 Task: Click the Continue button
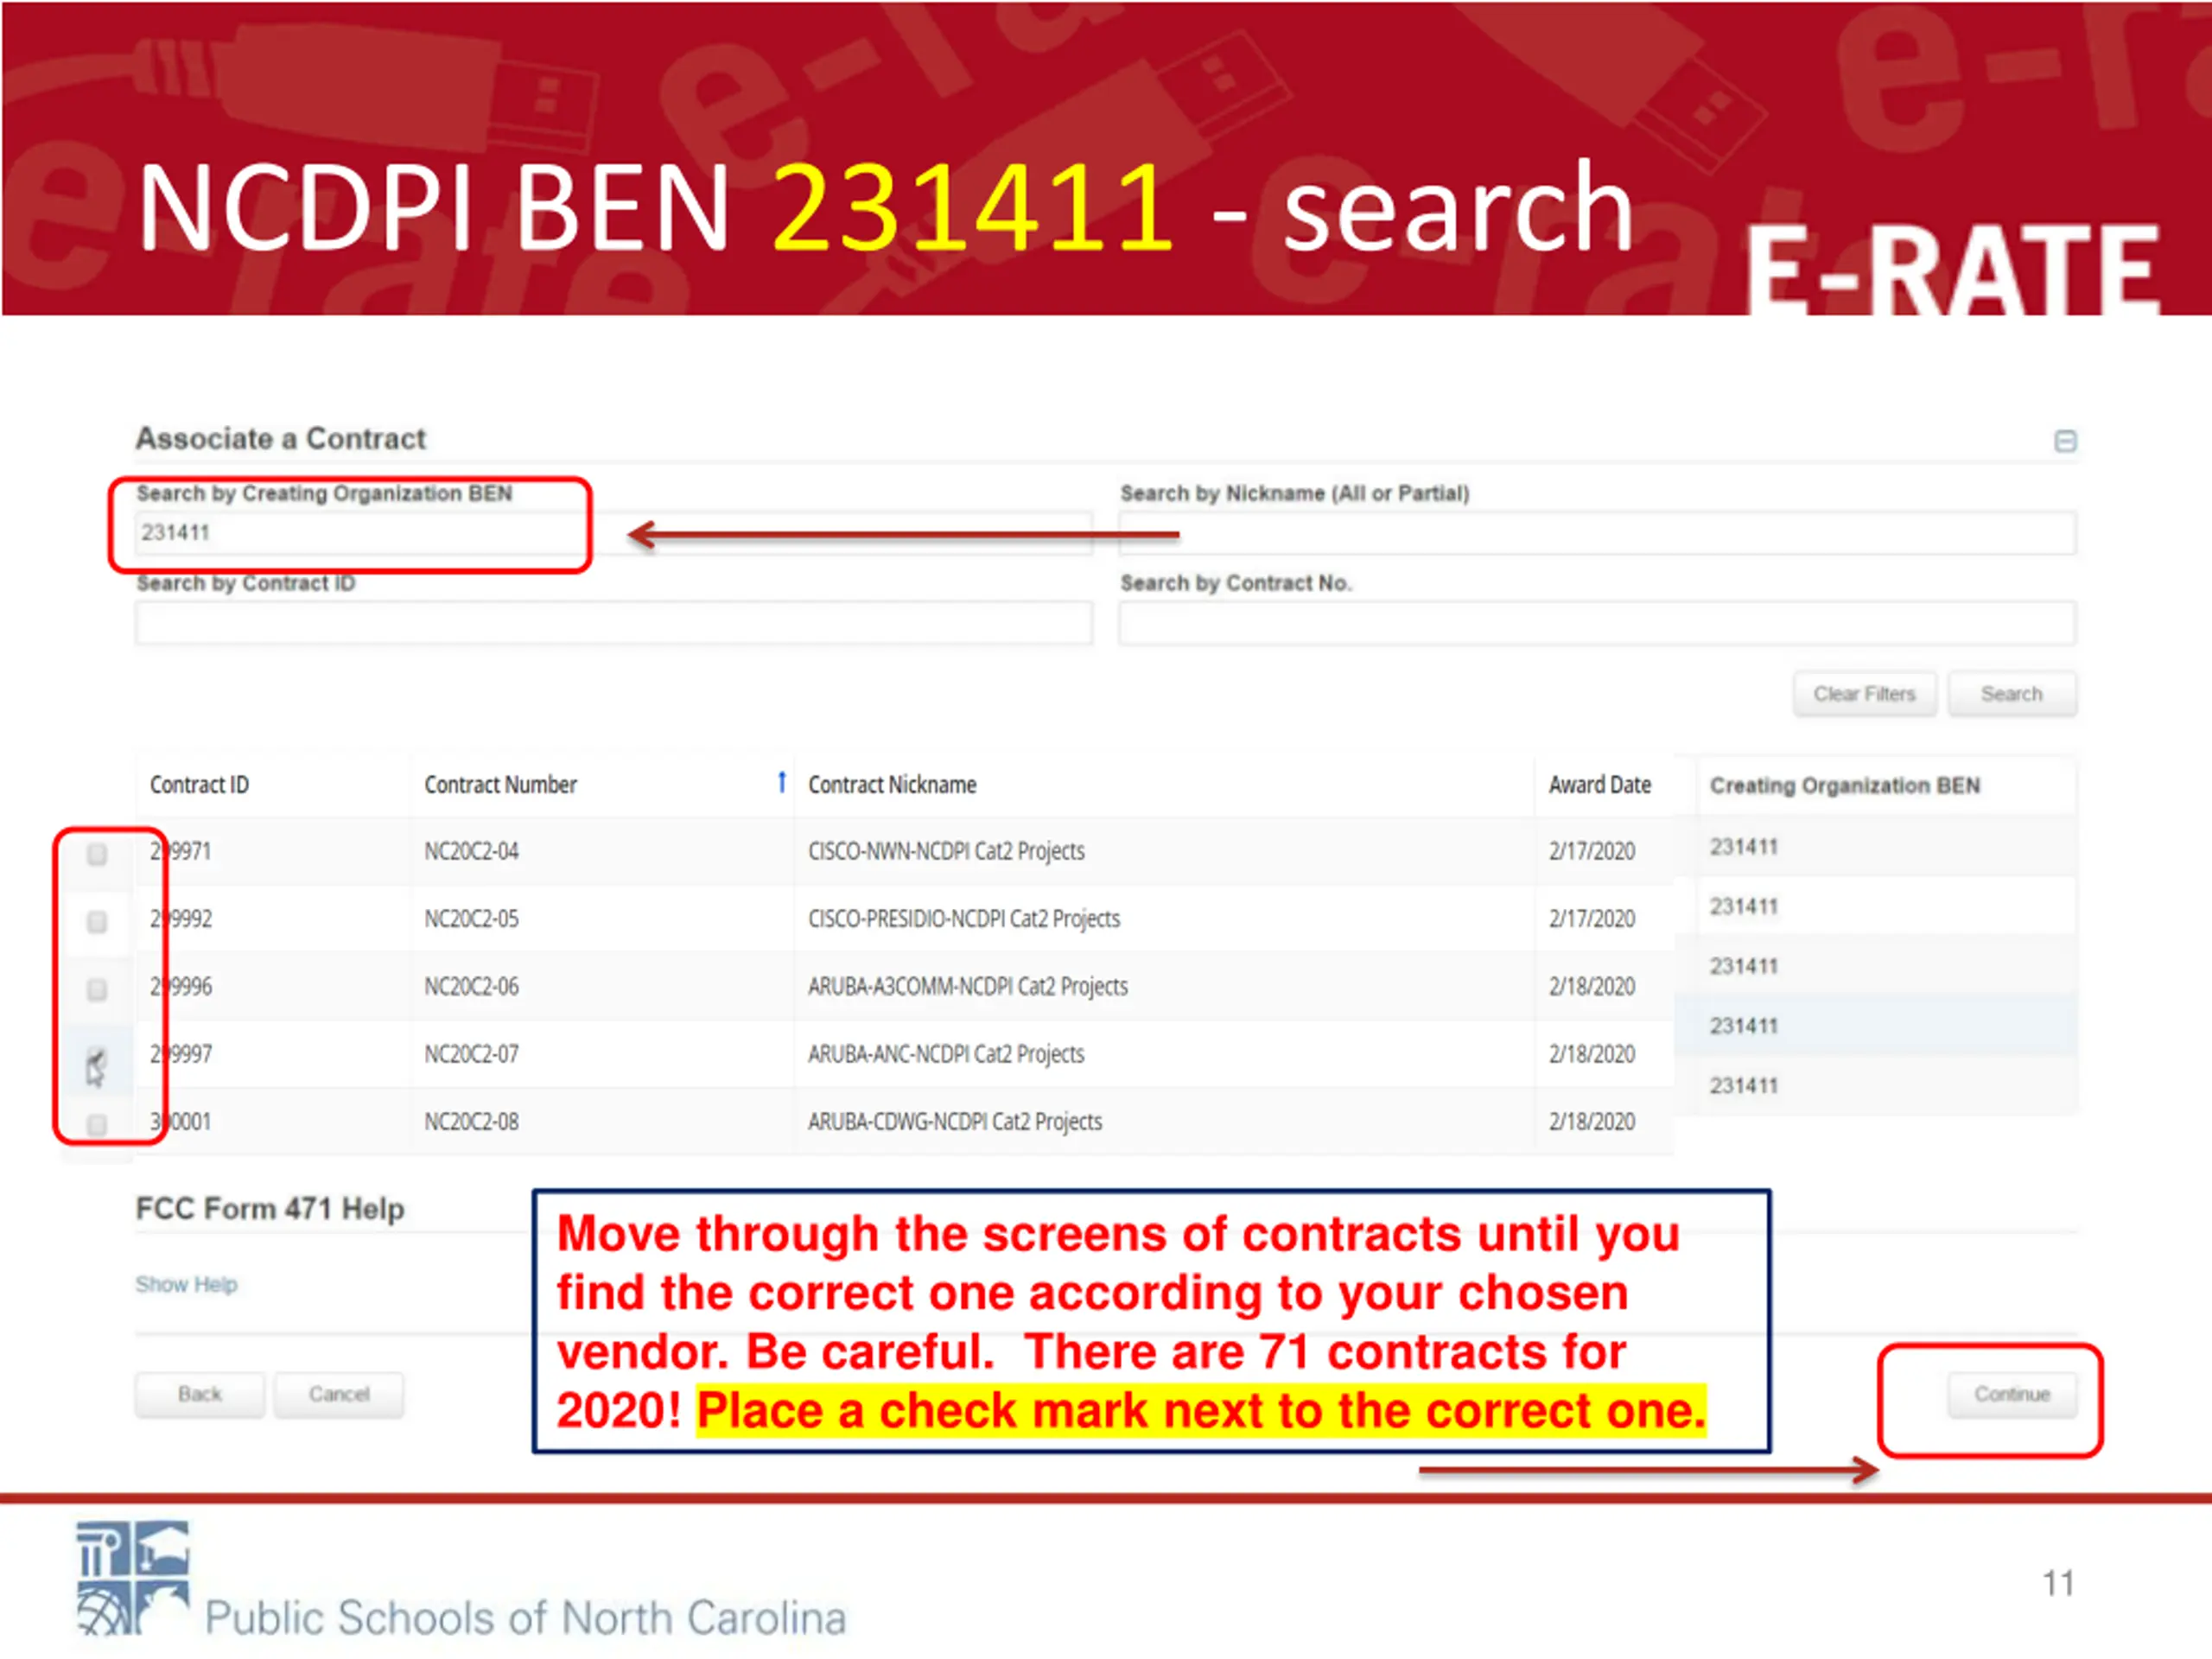pos(2011,1394)
